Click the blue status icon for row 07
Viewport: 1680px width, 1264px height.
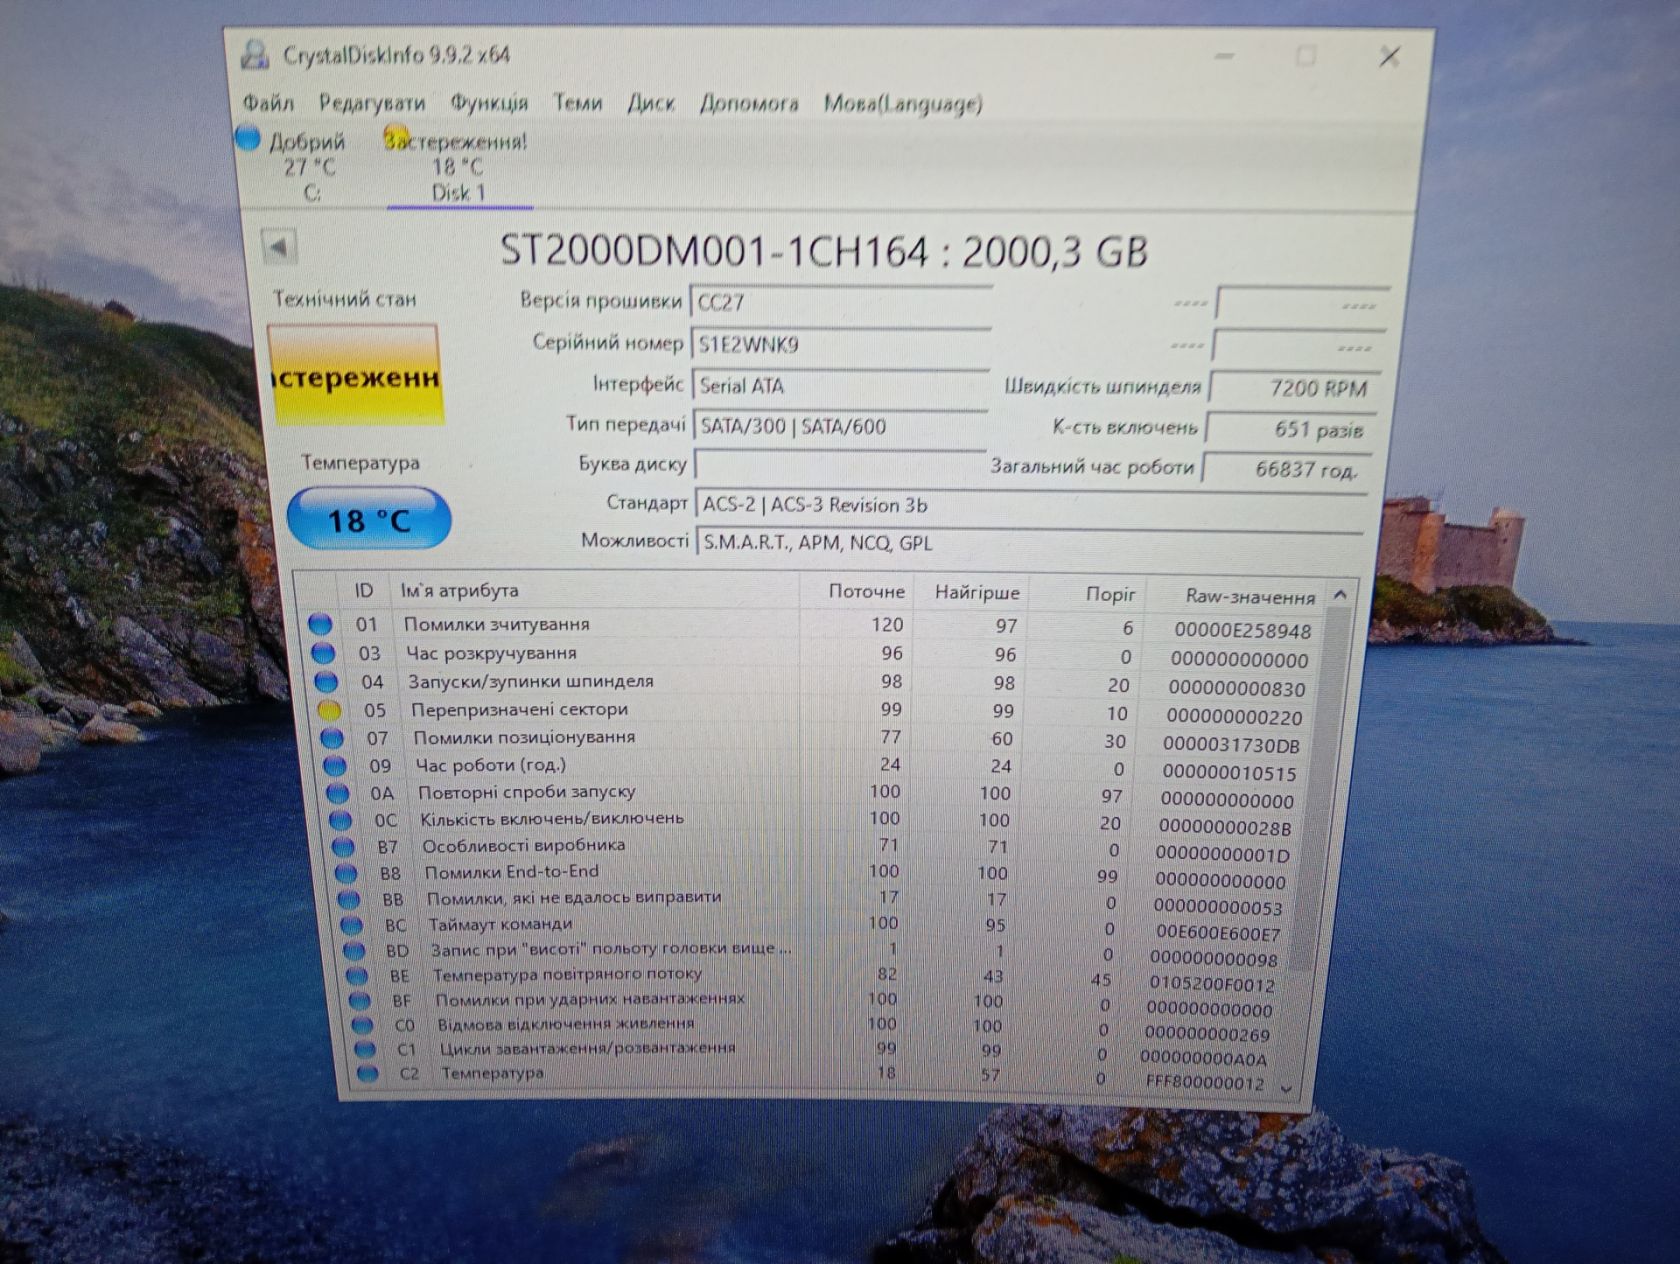(x=332, y=739)
